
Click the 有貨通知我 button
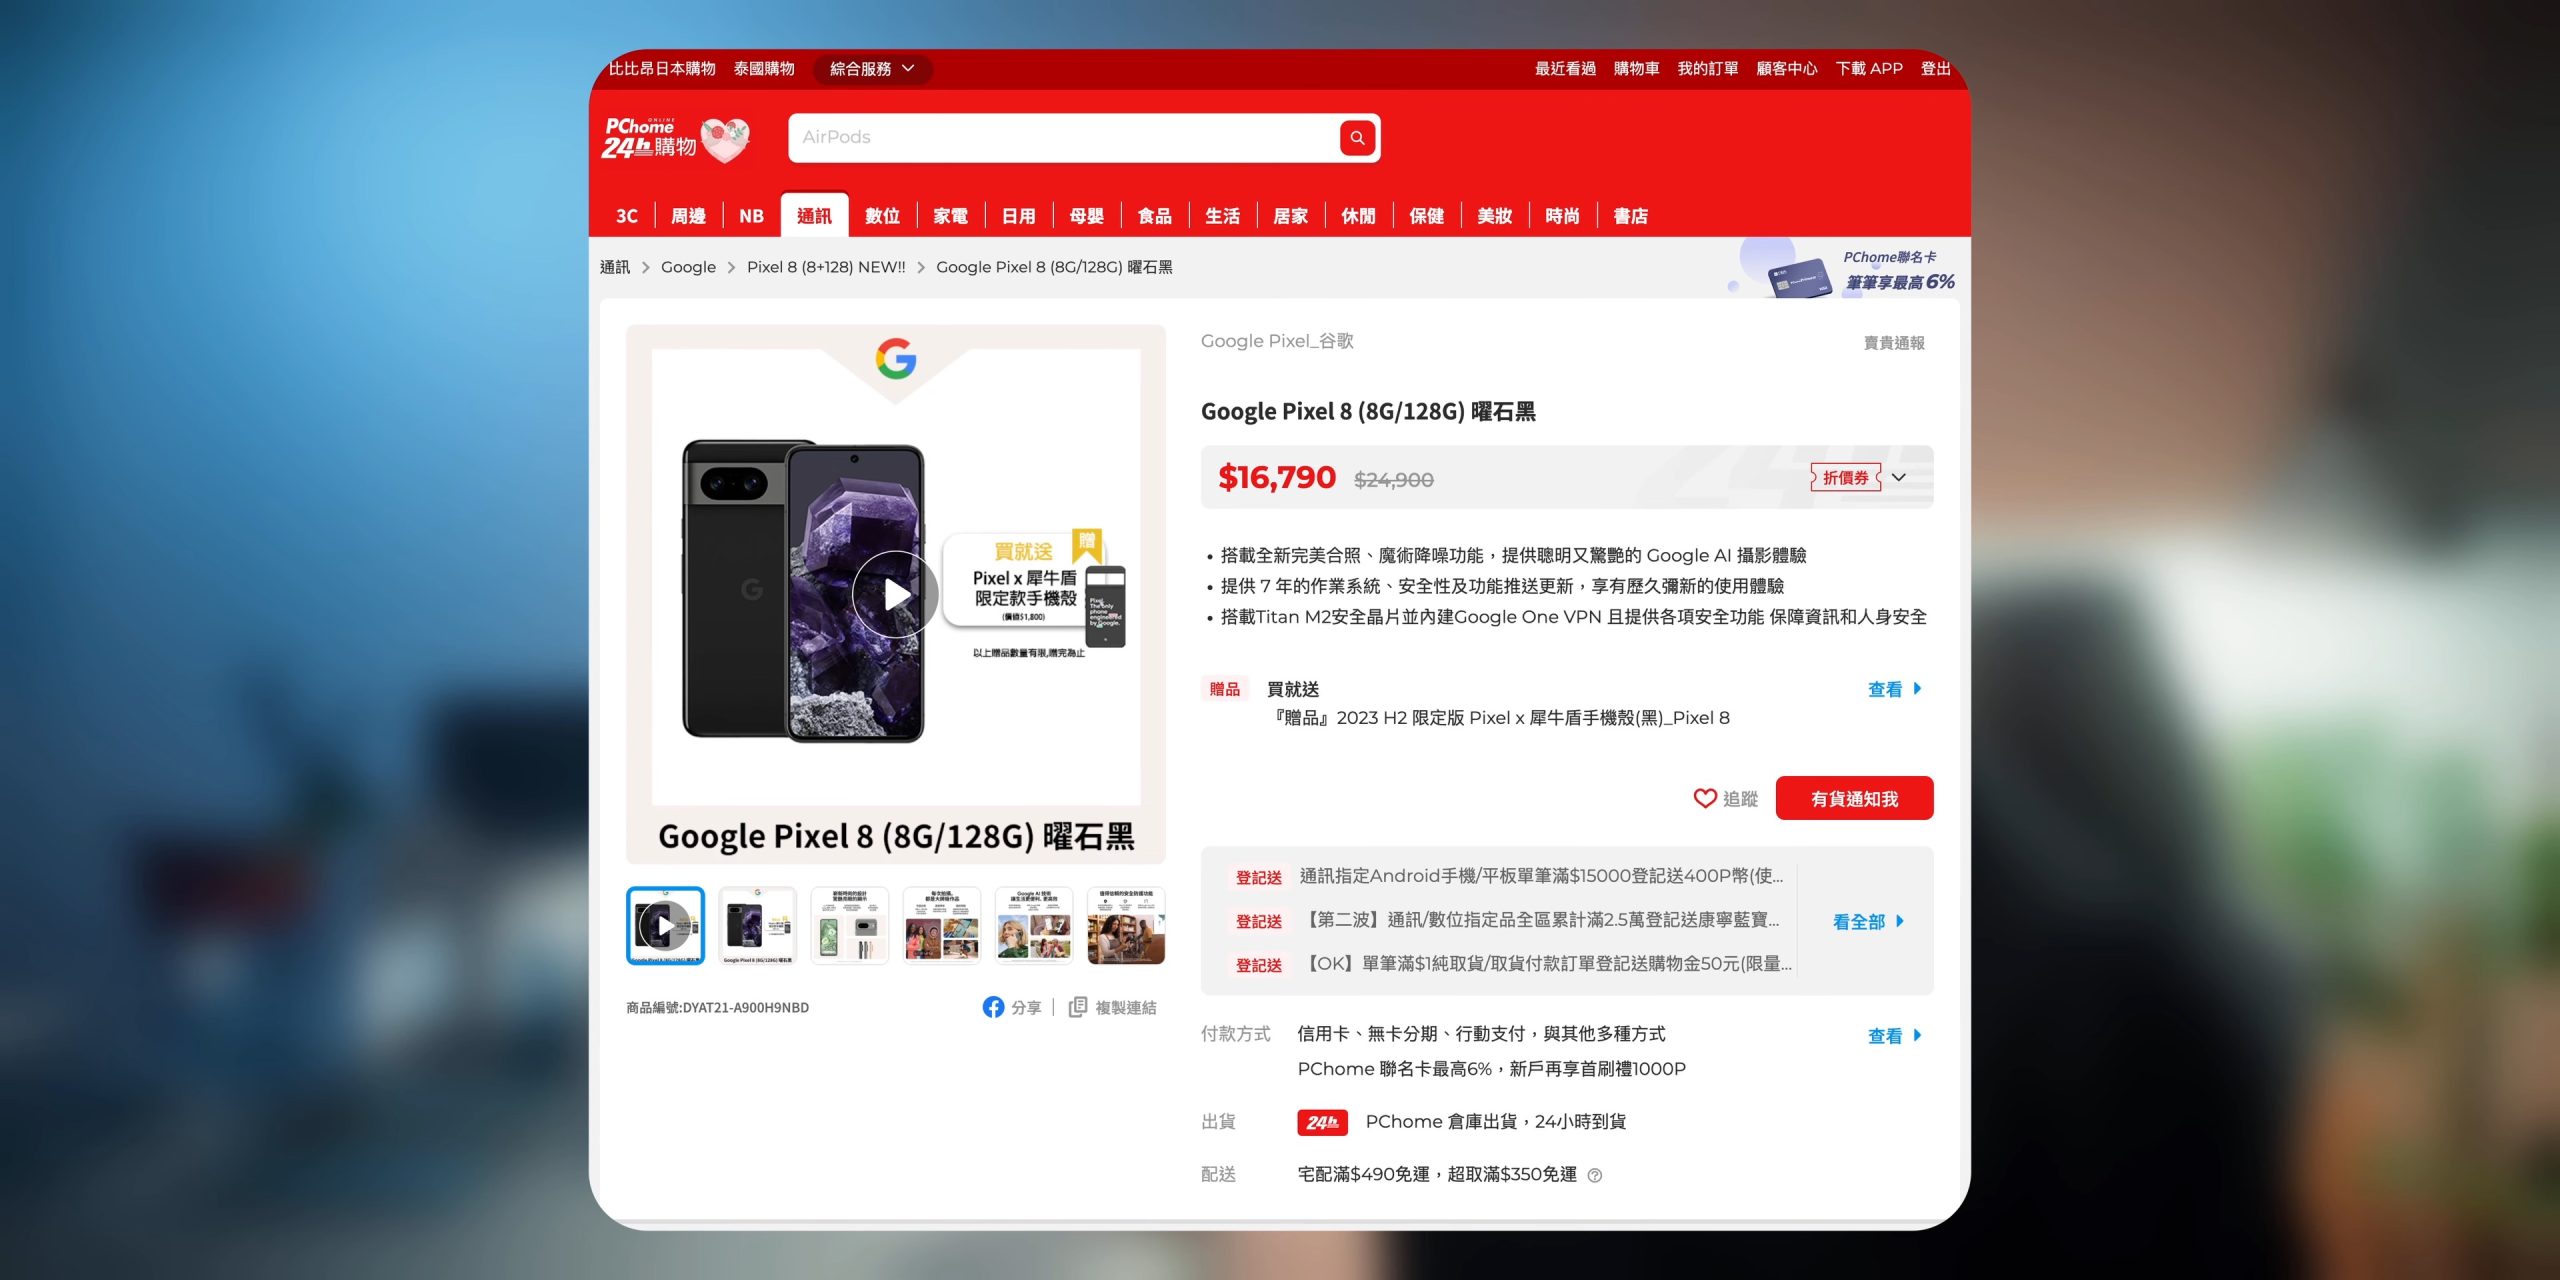(1854, 798)
